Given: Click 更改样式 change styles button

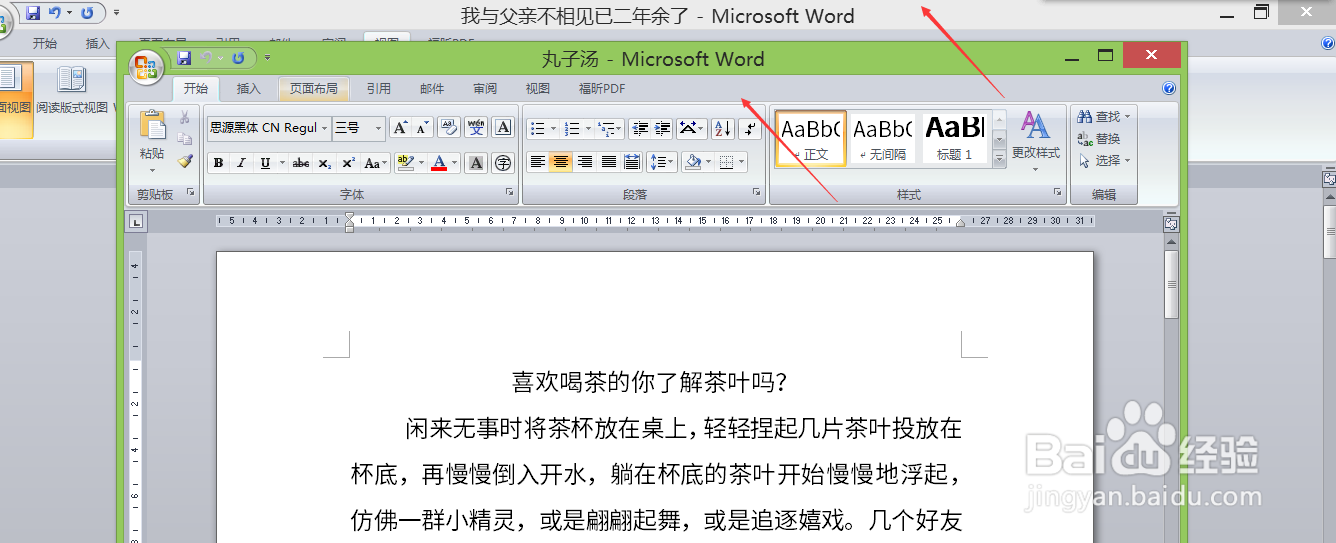Looking at the screenshot, I should click(x=1036, y=141).
